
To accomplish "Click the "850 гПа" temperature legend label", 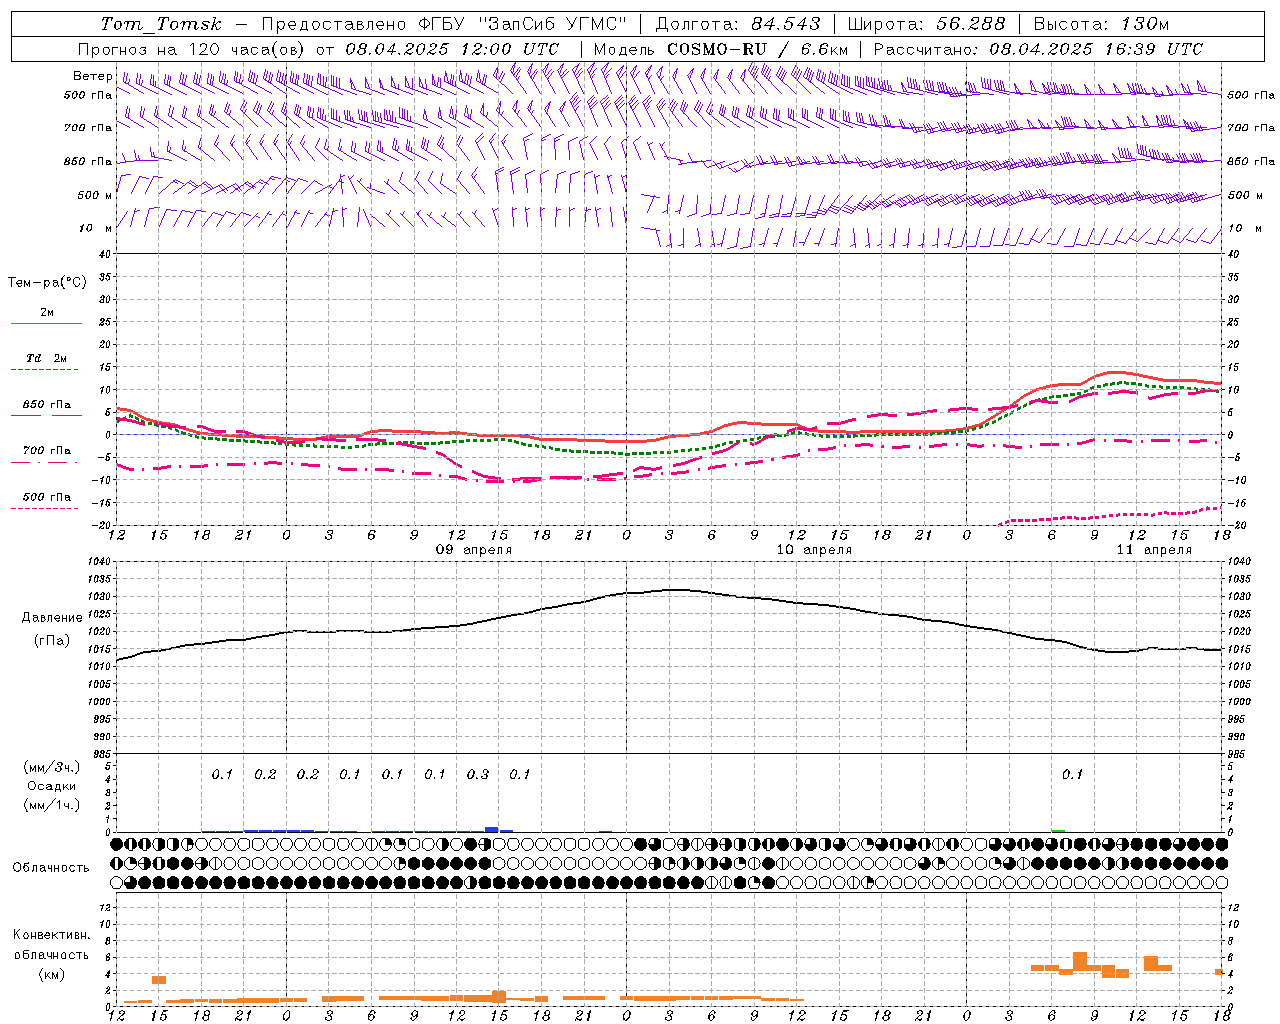I will coord(47,405).
